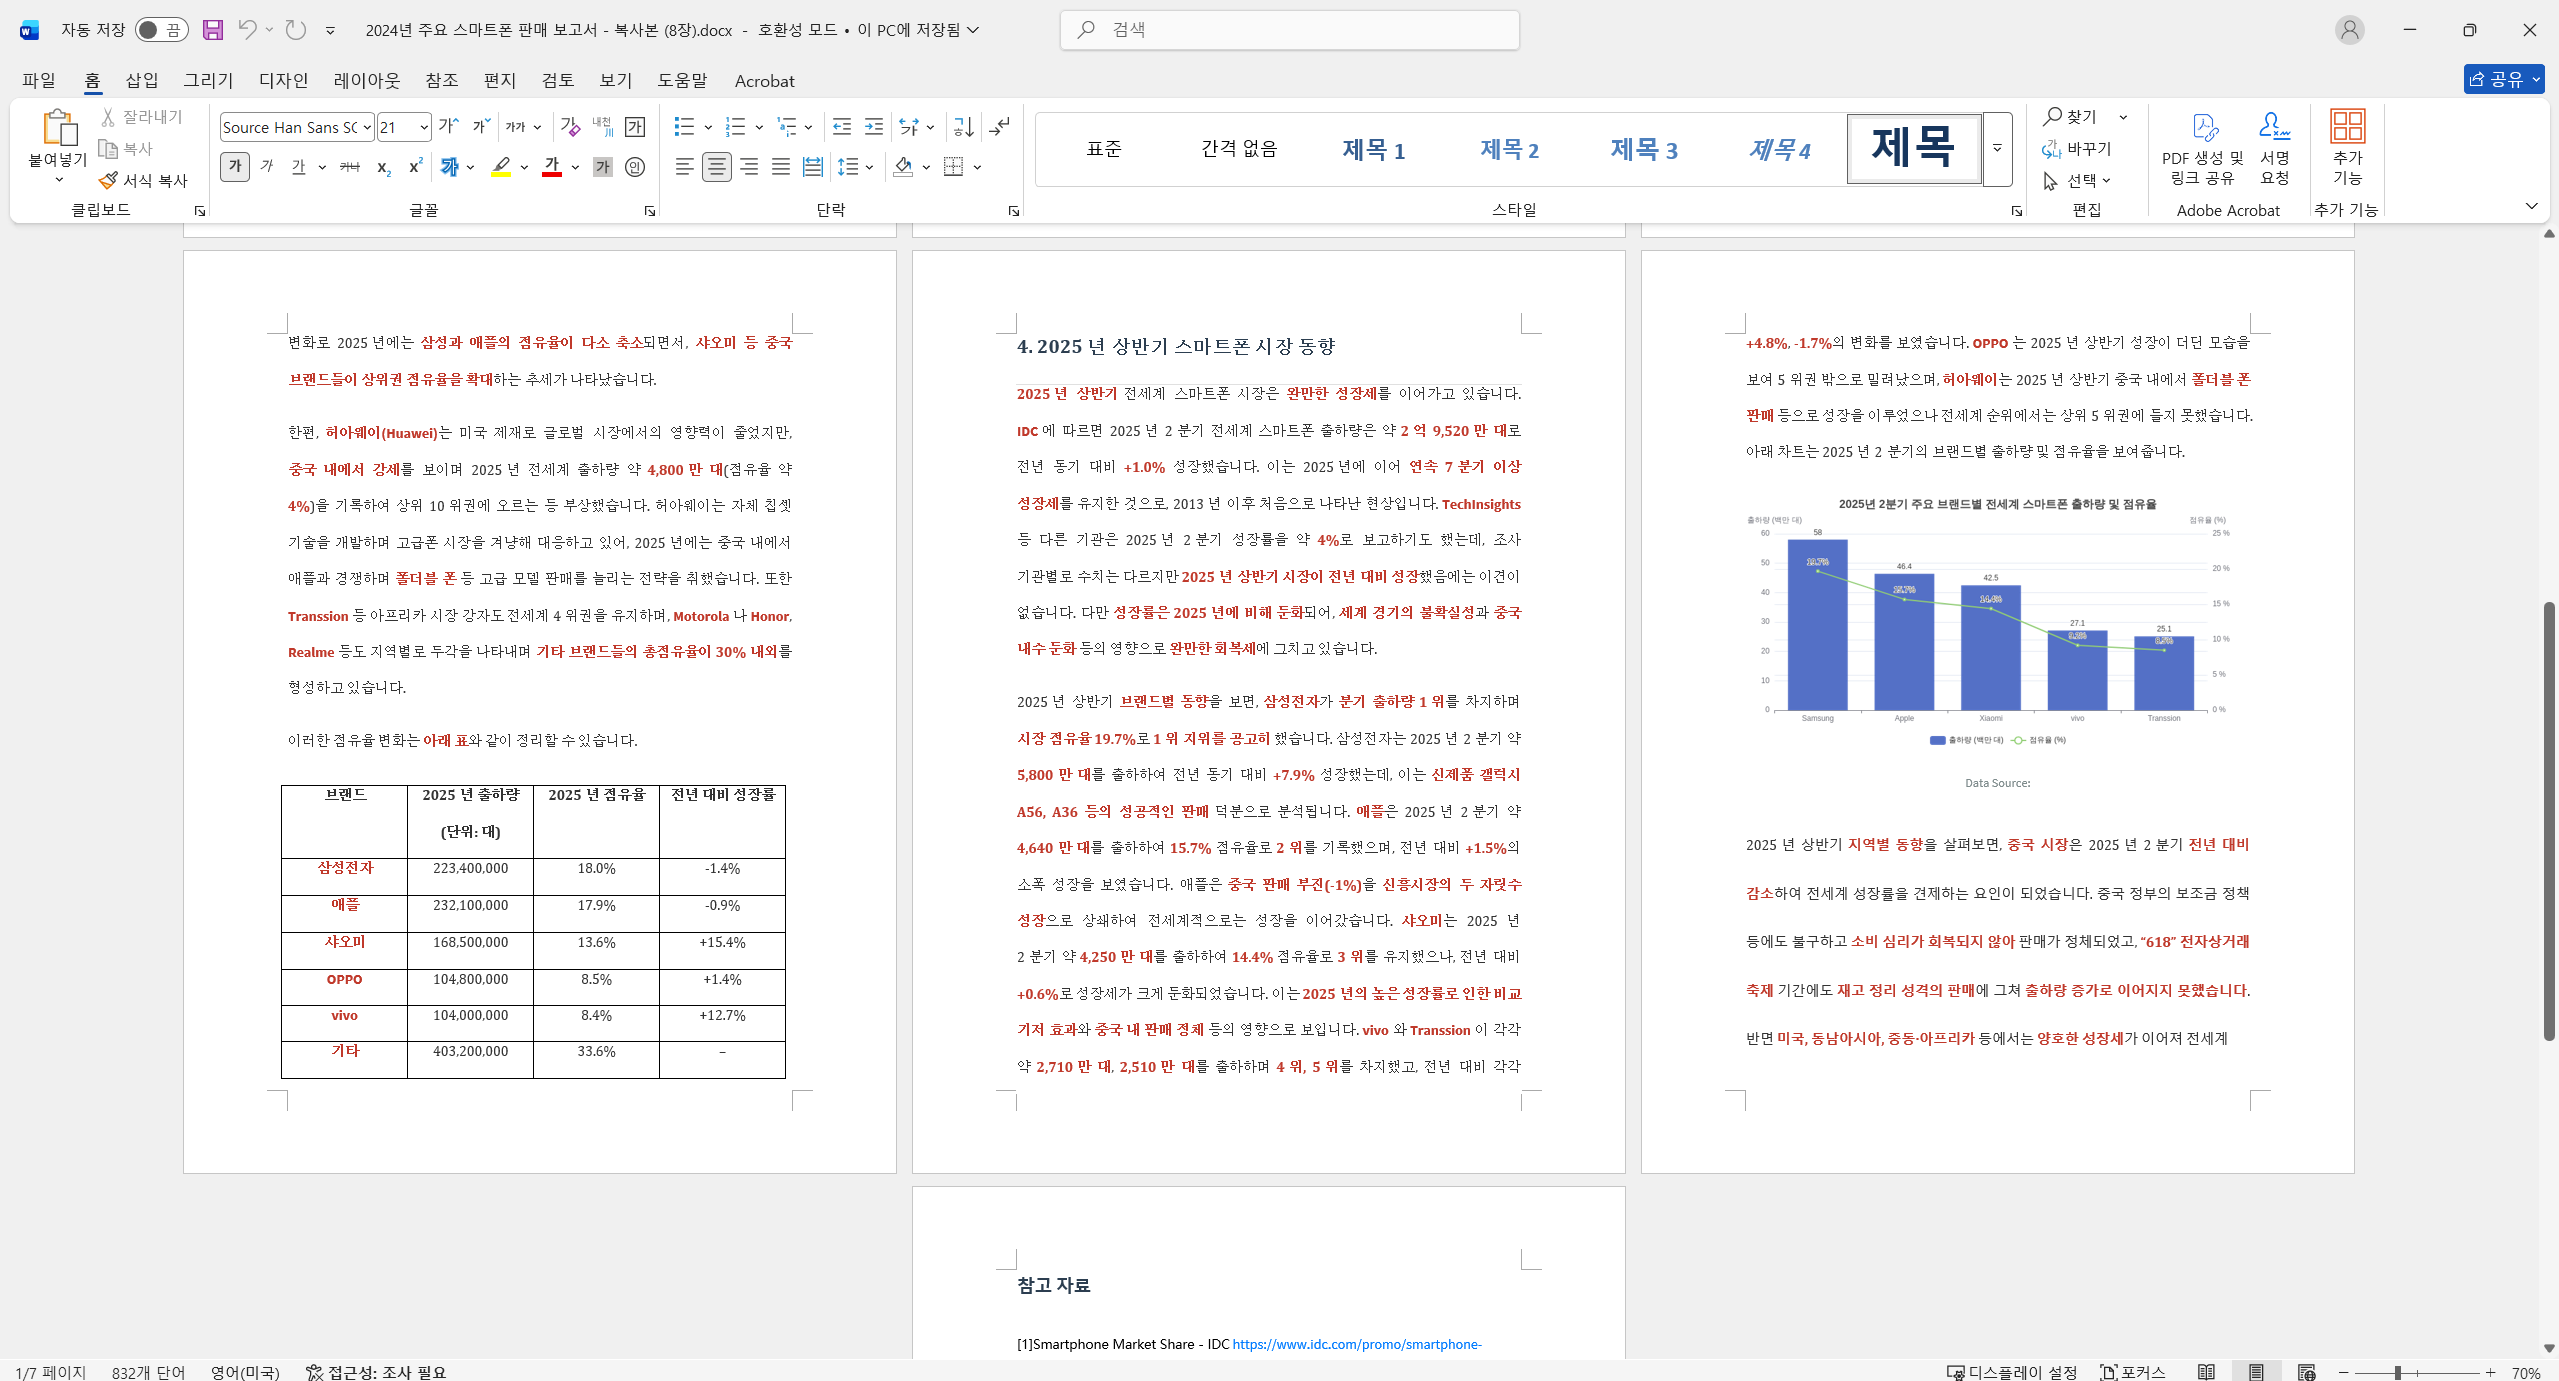Toggle Italic formatting
2559x1381 pixels.
[267, 167]
